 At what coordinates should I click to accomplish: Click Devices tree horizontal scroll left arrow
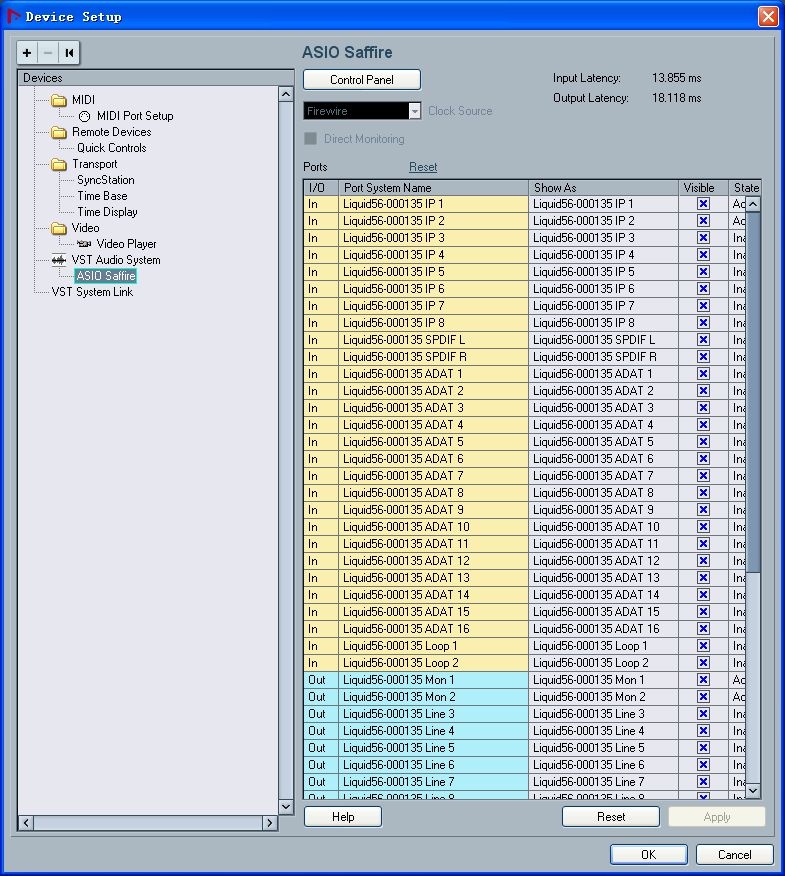pyautogui.click(x=26, y=823)
